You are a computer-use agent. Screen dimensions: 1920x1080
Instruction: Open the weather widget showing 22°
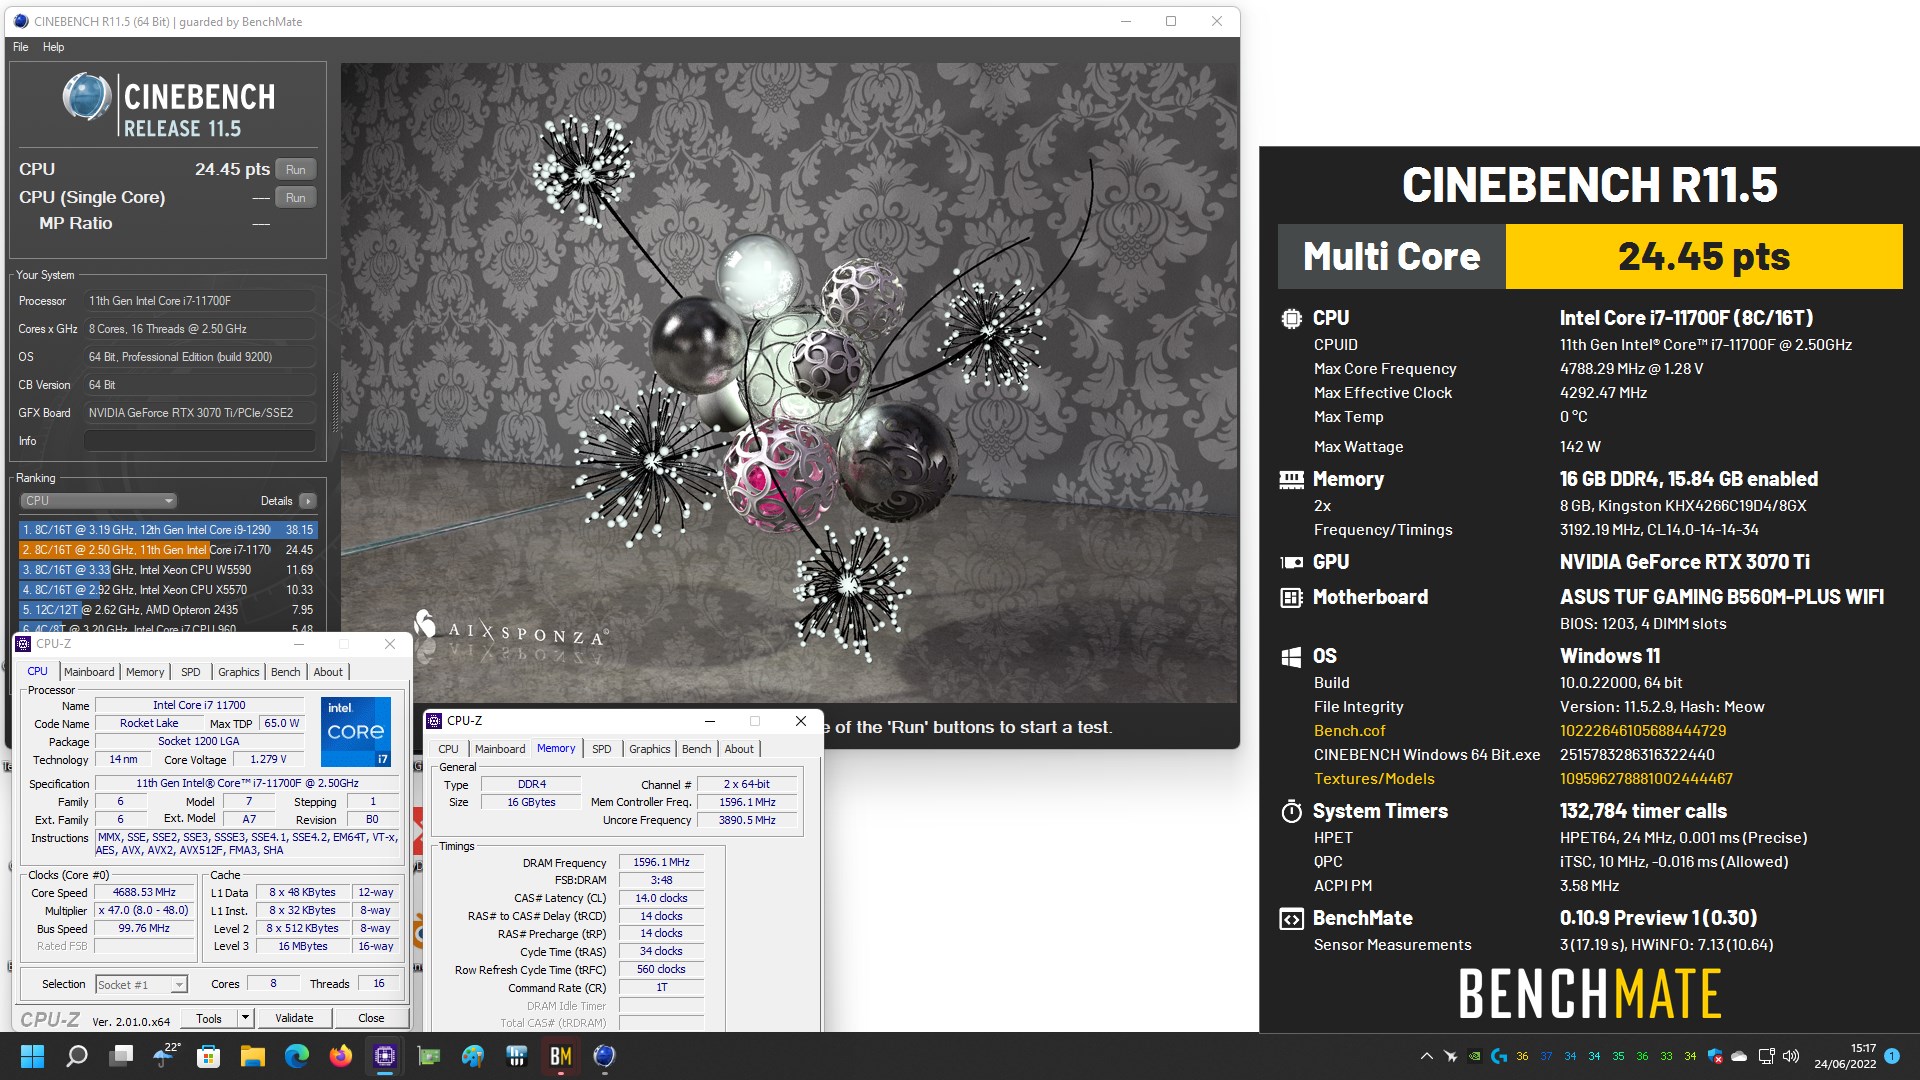point(166,1055)
